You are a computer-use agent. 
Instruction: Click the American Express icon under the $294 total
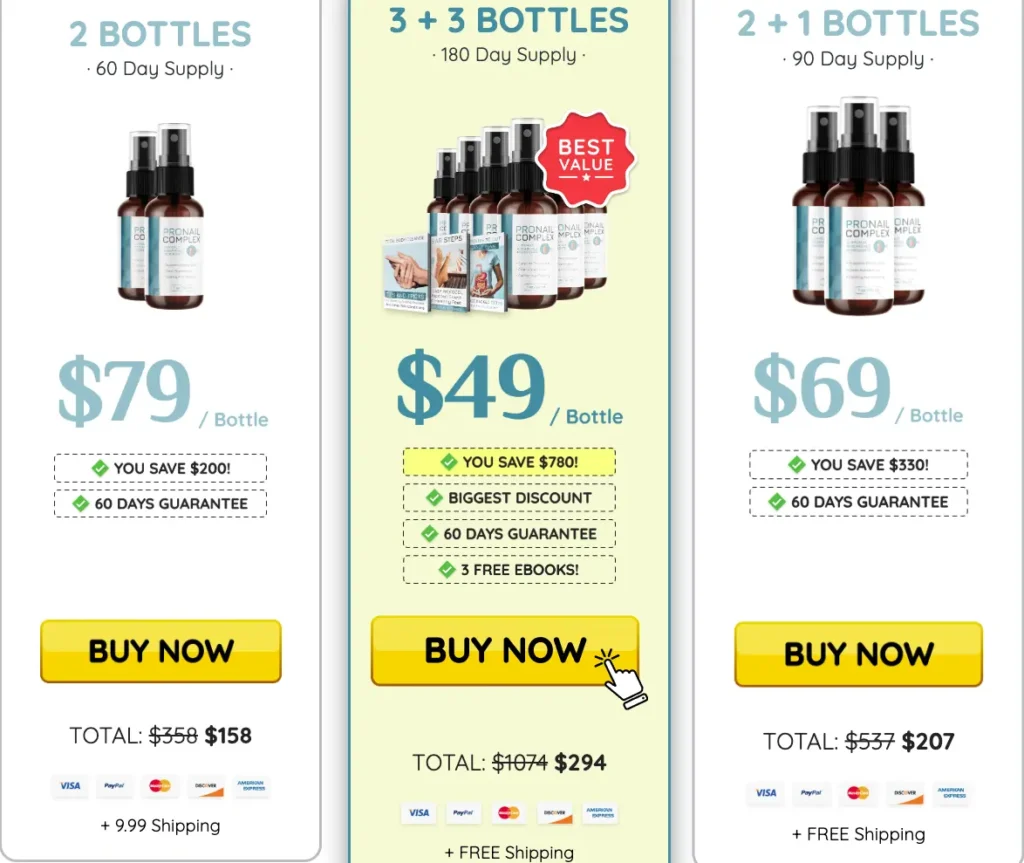tap(599, 813)
